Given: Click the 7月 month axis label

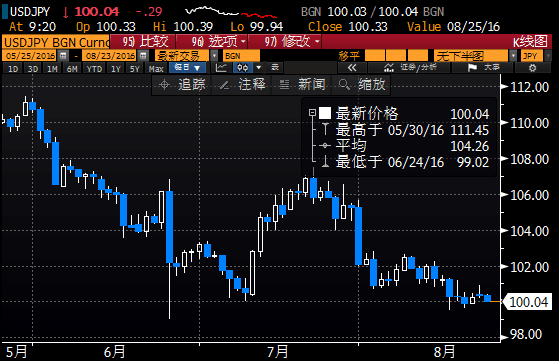Looking at the screenshot, I should coord(278,352).
